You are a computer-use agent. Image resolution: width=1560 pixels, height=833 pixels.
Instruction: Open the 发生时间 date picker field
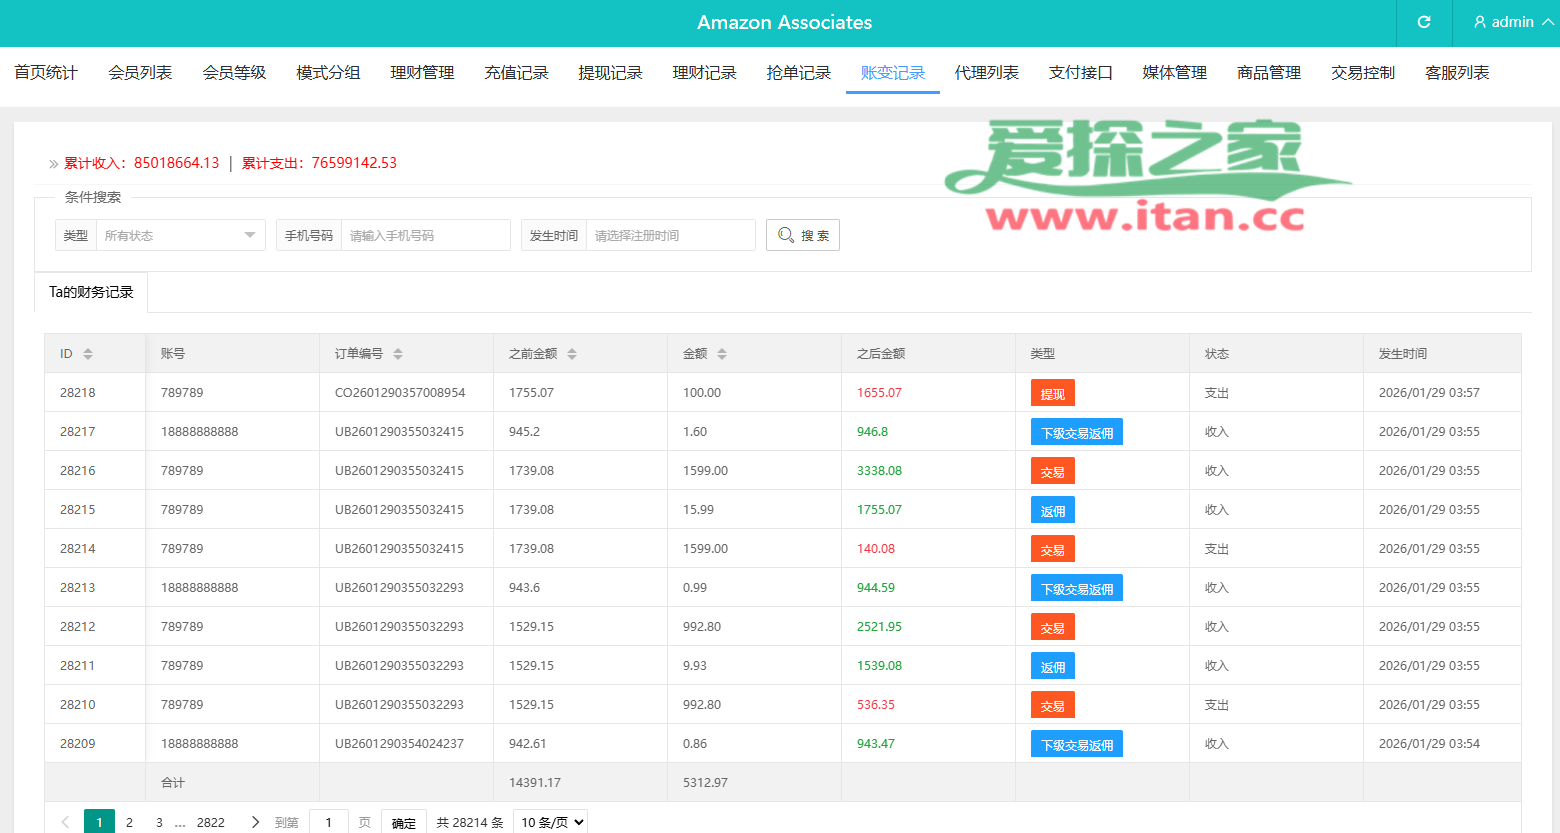(669, 235)
